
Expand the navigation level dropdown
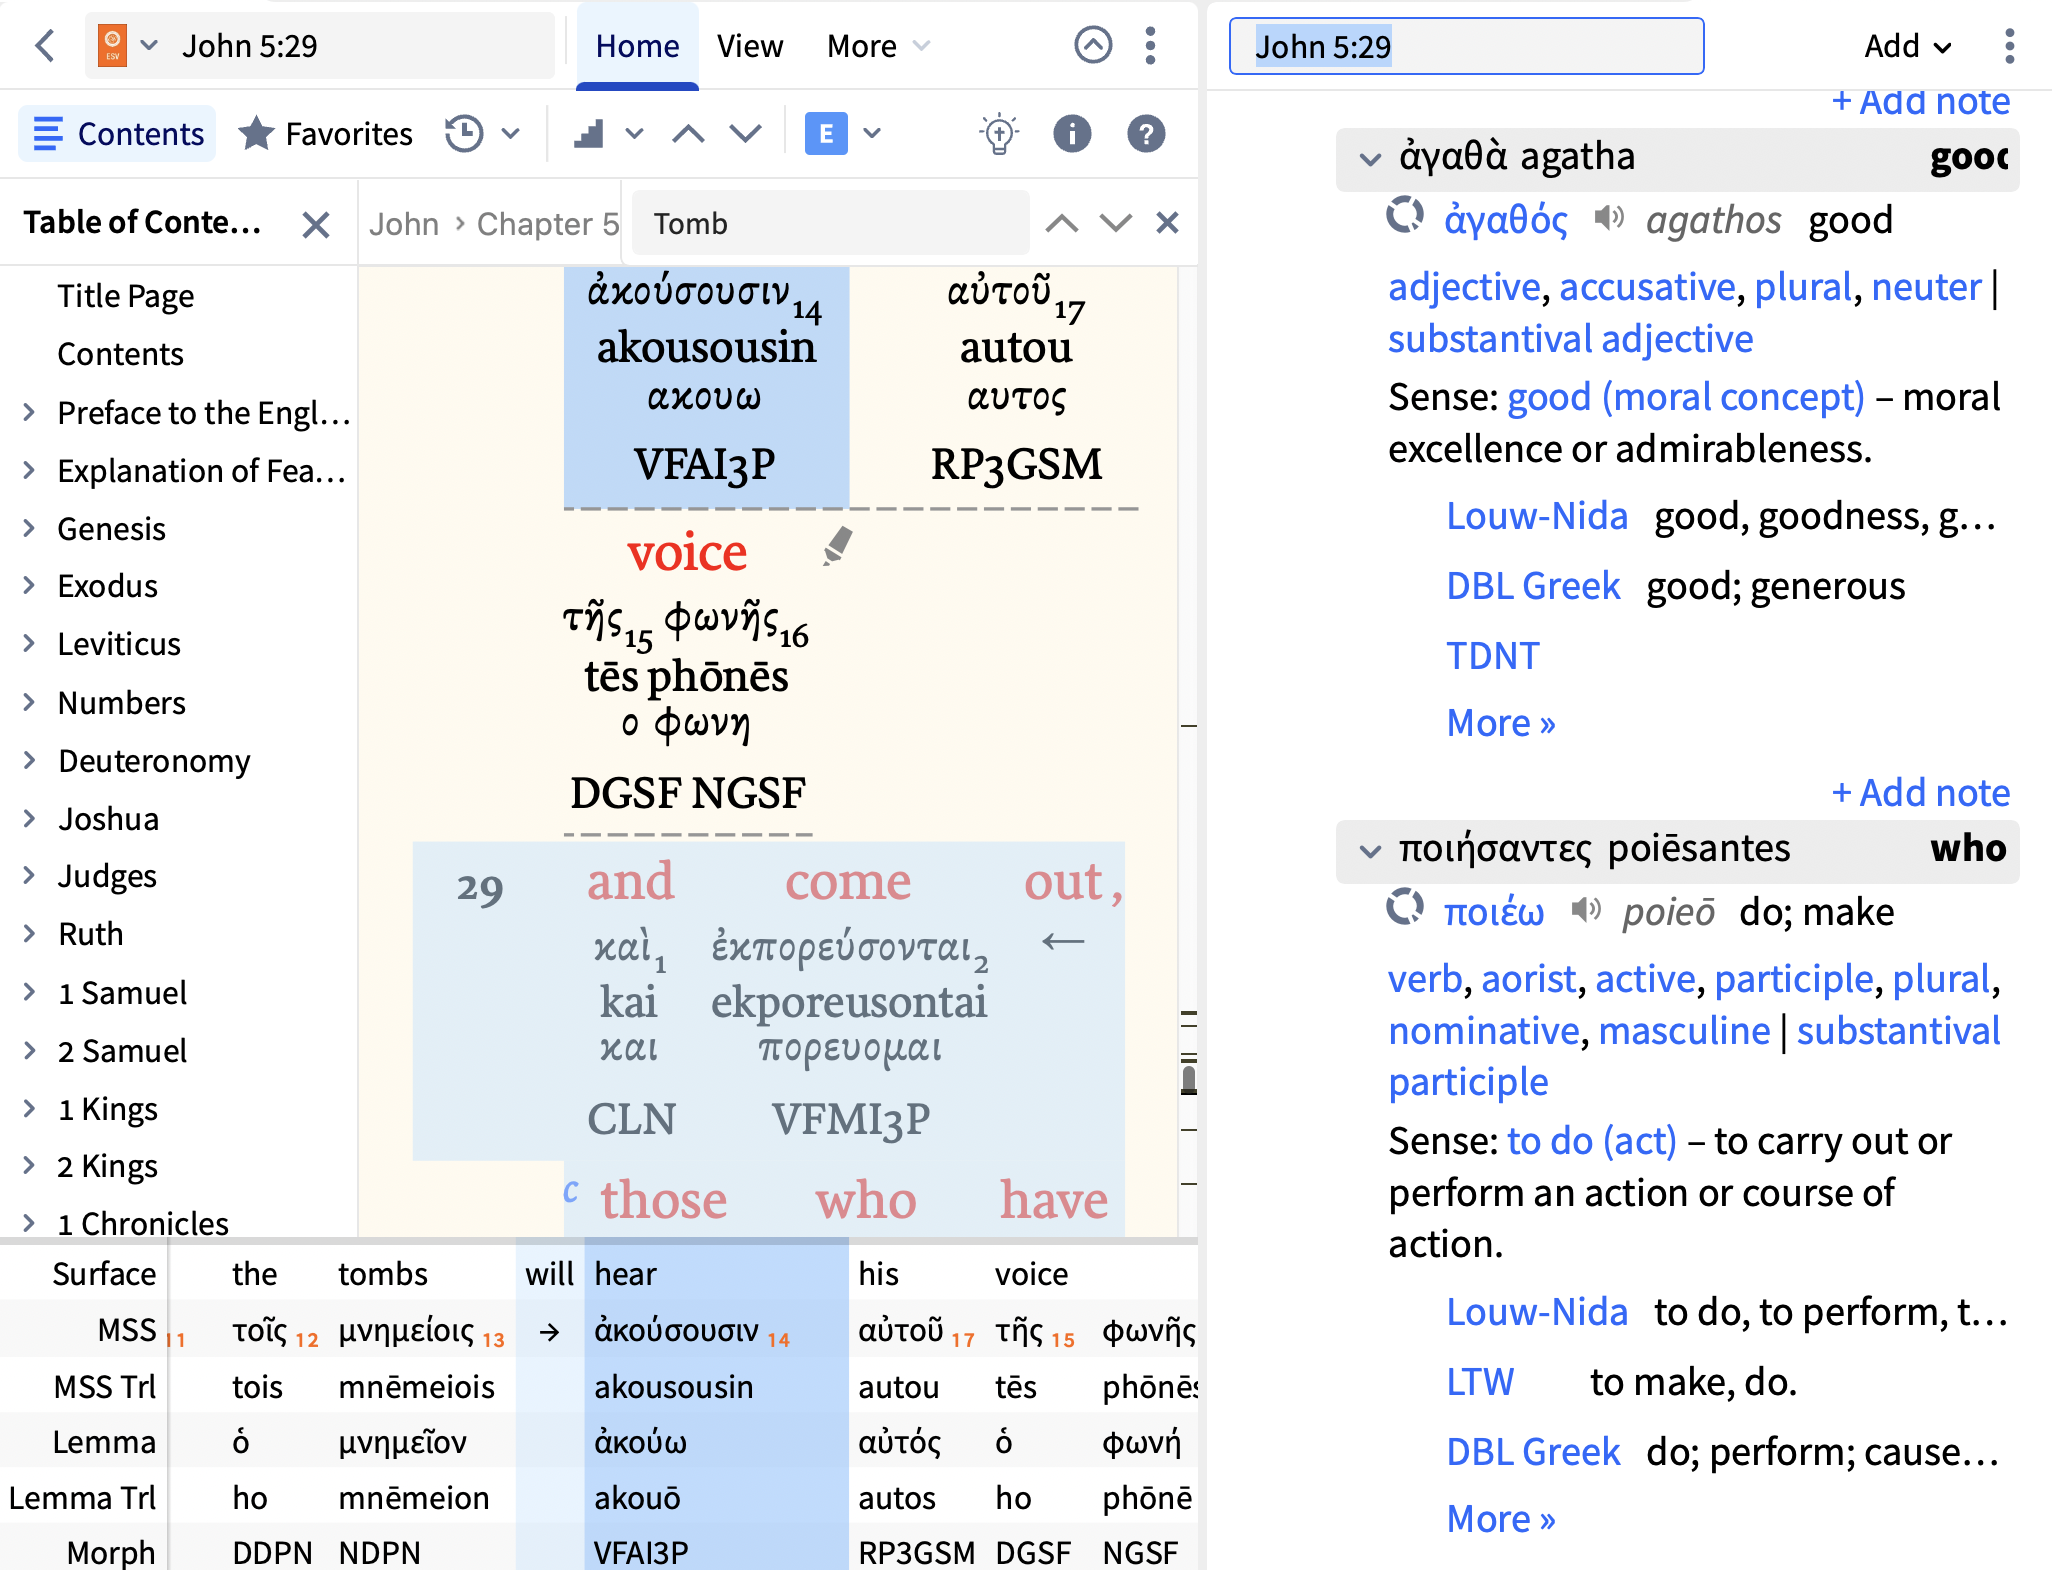coord(634,134)
